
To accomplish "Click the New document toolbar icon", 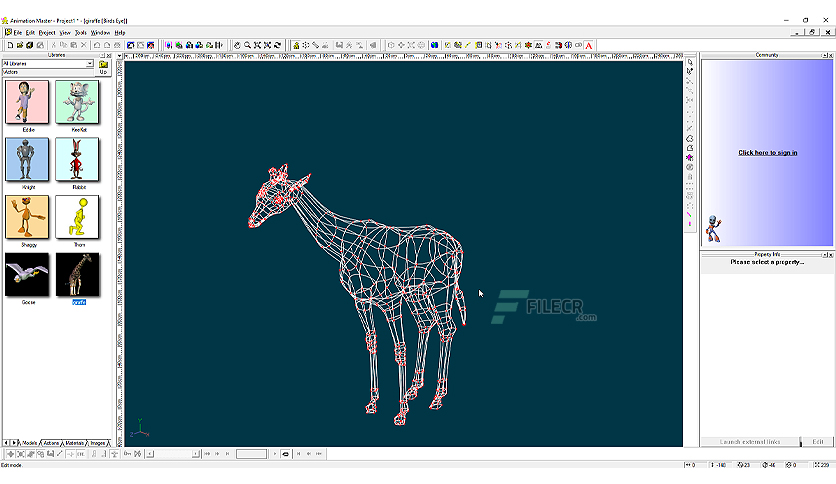I will pos(10,45).
